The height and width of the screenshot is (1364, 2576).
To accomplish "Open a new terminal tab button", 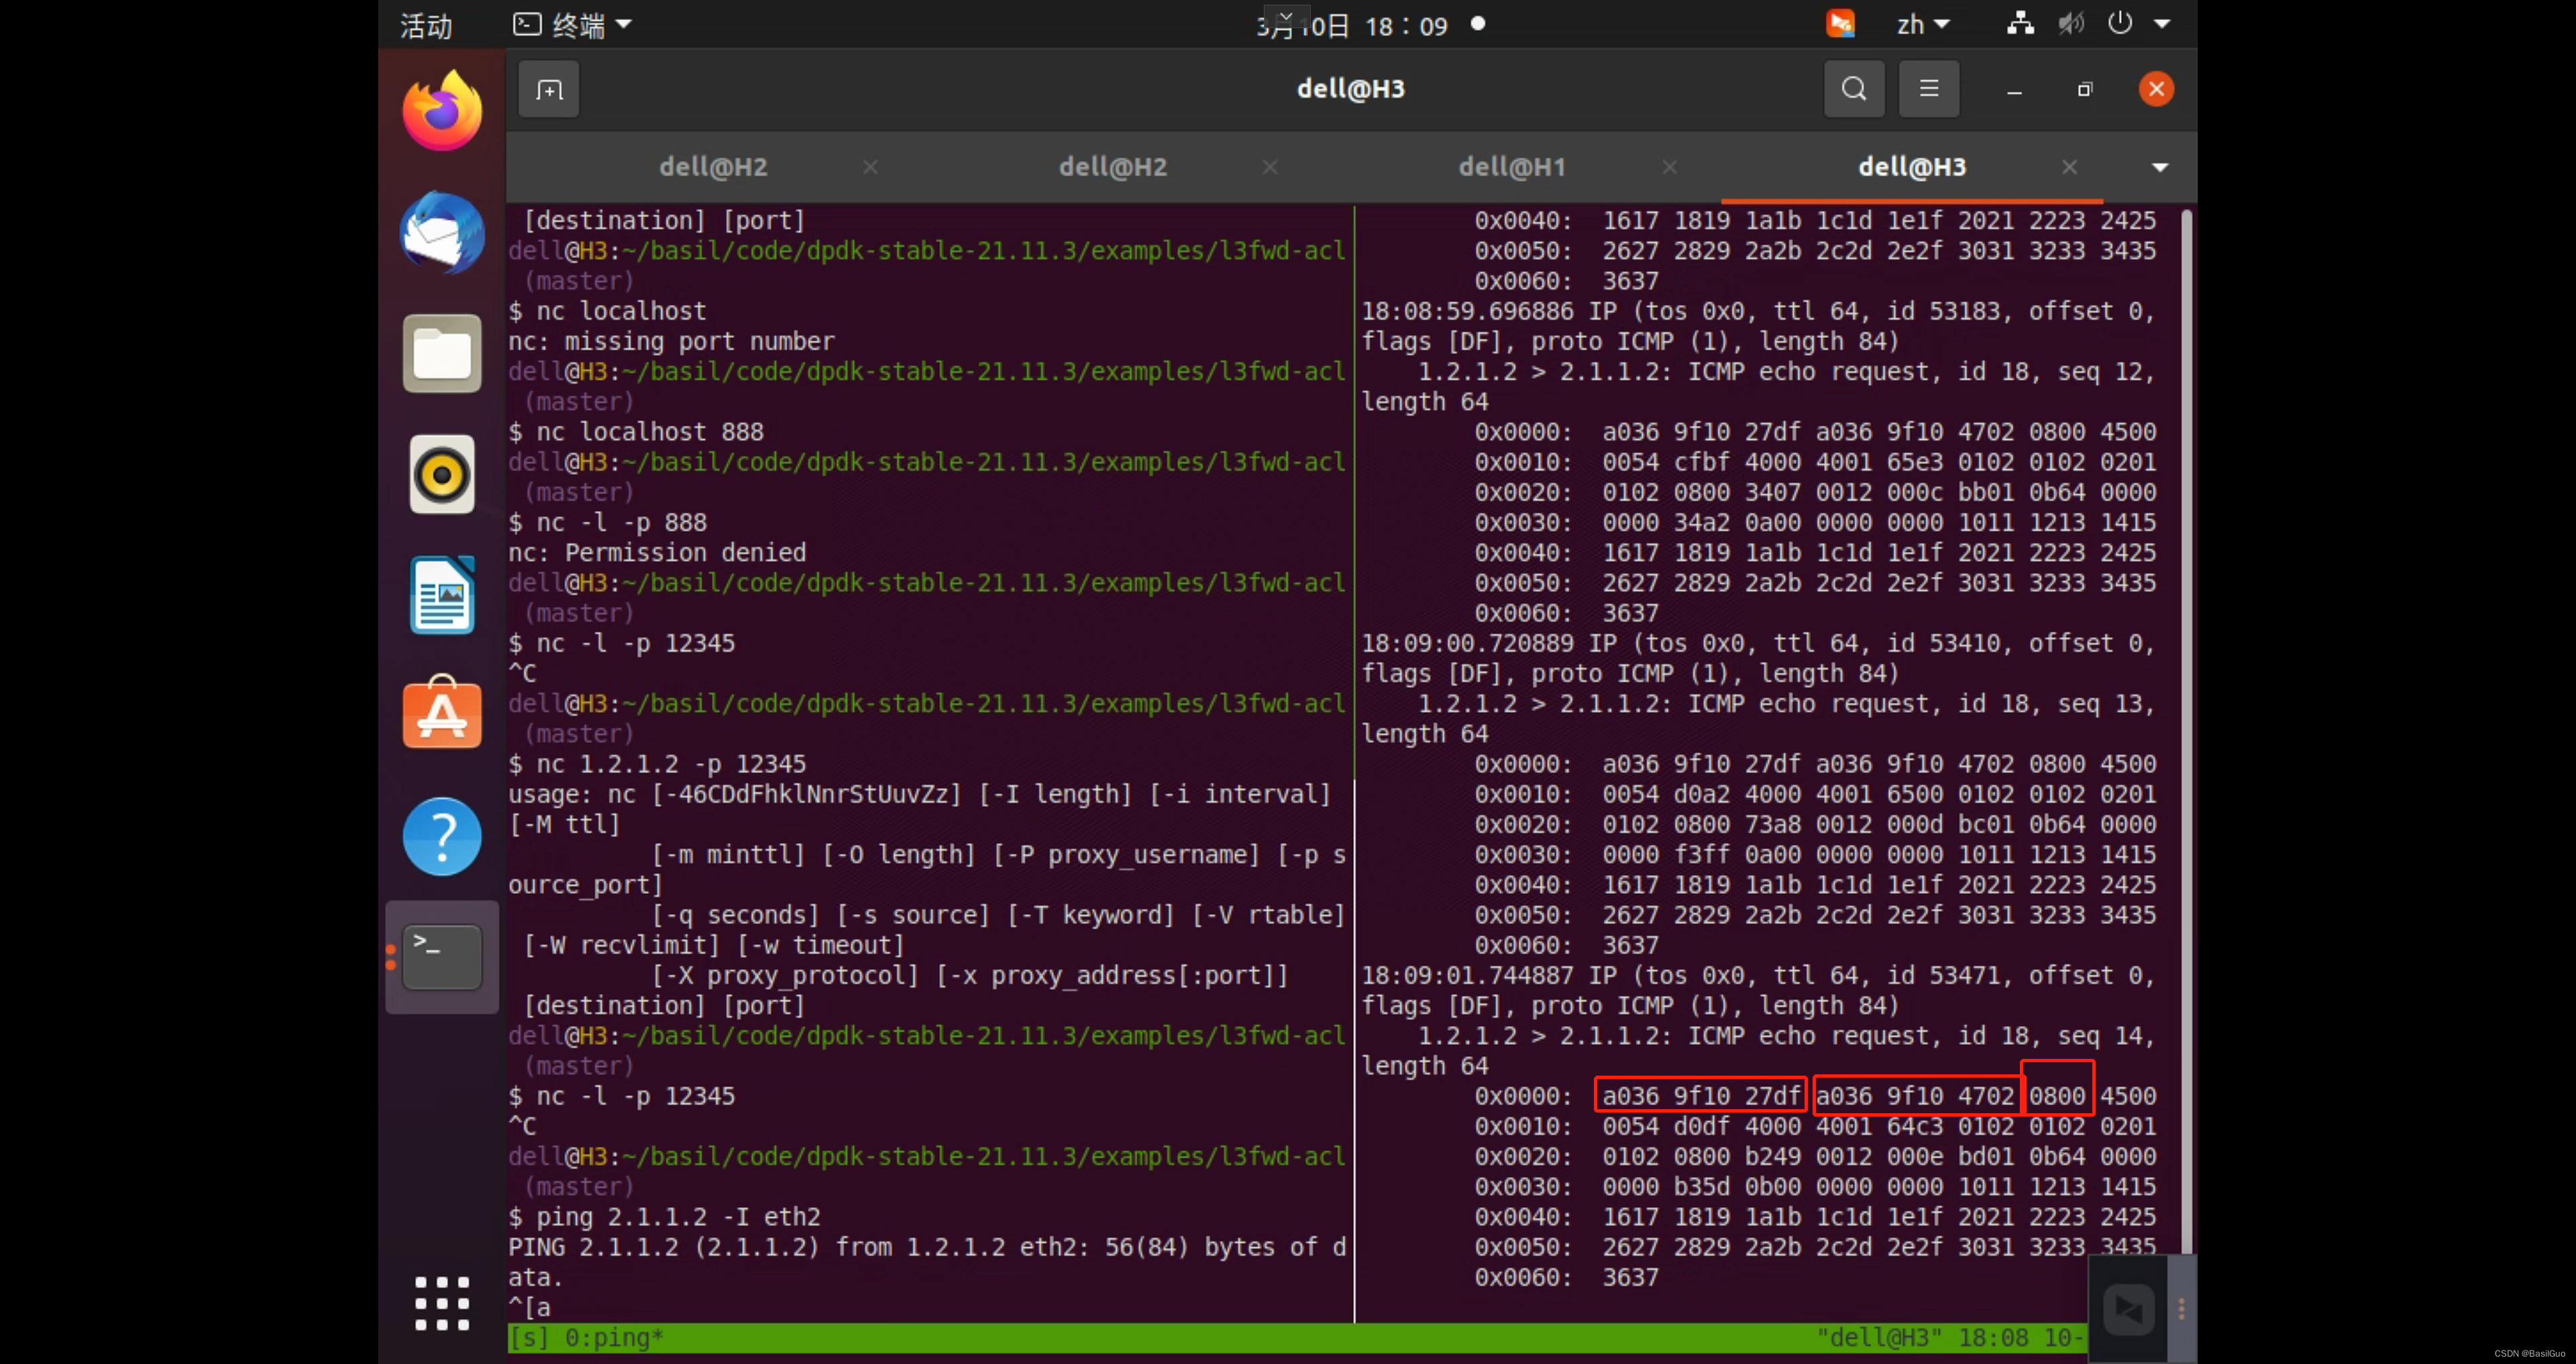I will [549, 90].
